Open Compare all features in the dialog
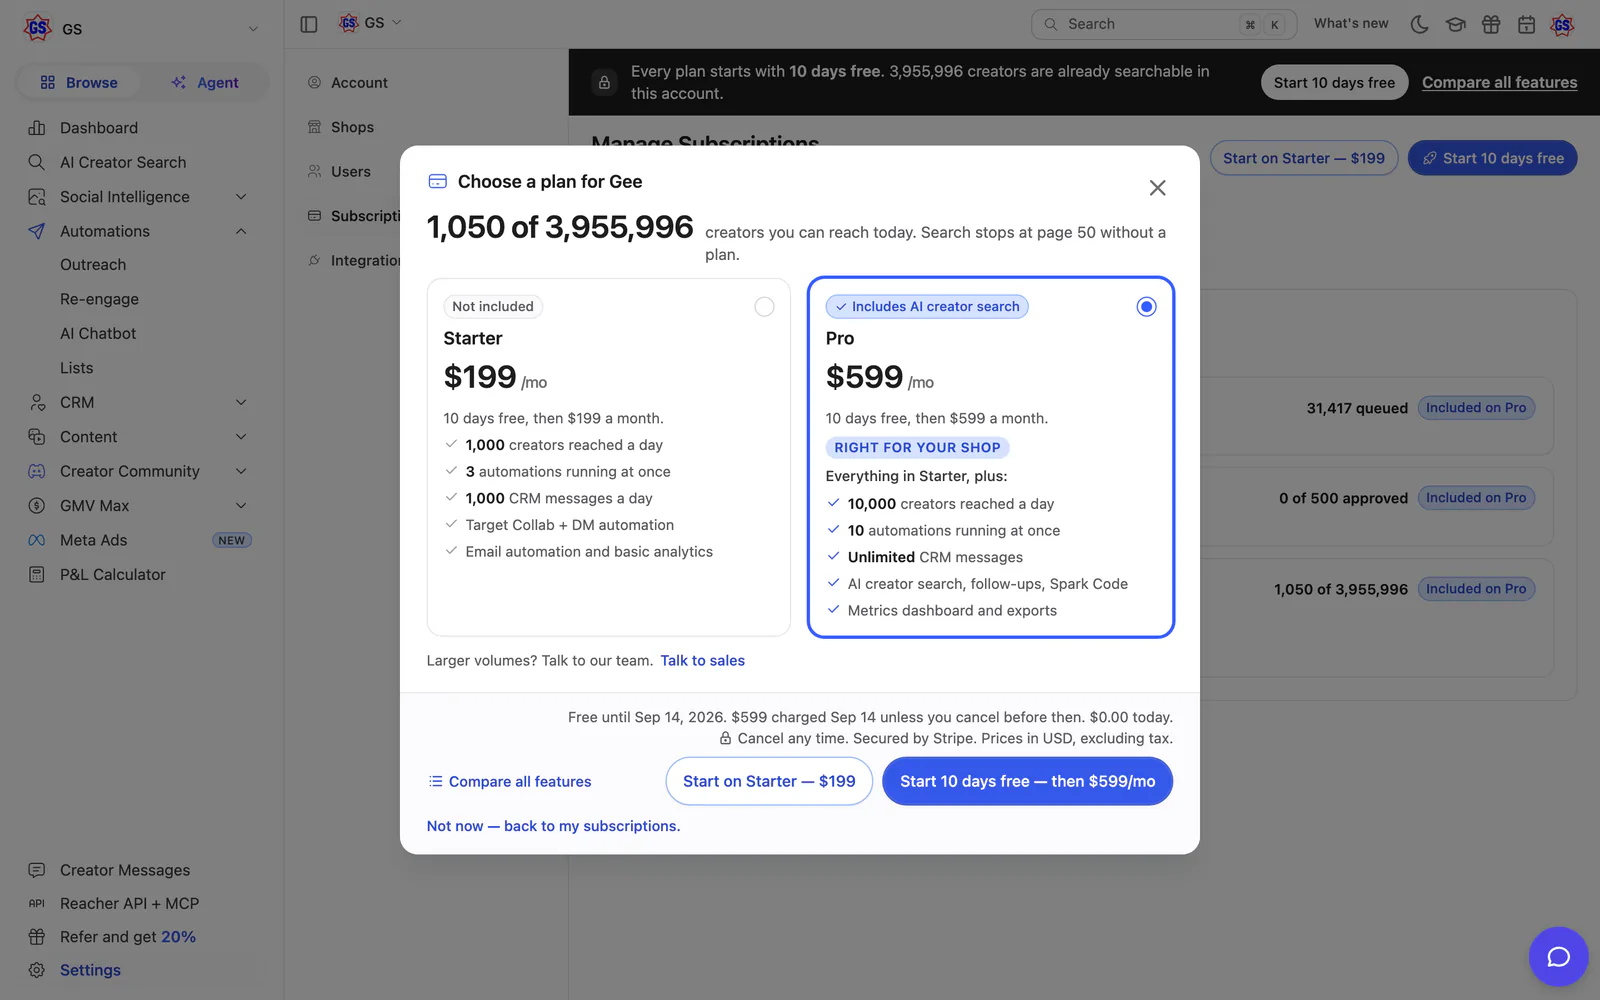This screenshot has width=1600, height=1000. pyautogui.click(x=510, y=782)
